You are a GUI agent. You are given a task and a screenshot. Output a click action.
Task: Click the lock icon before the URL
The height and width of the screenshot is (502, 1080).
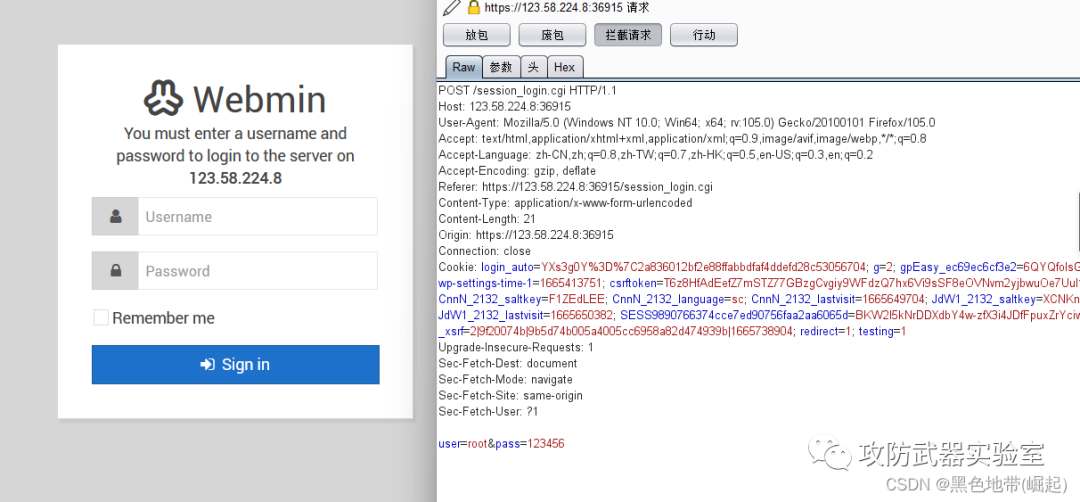coord(473,8)
